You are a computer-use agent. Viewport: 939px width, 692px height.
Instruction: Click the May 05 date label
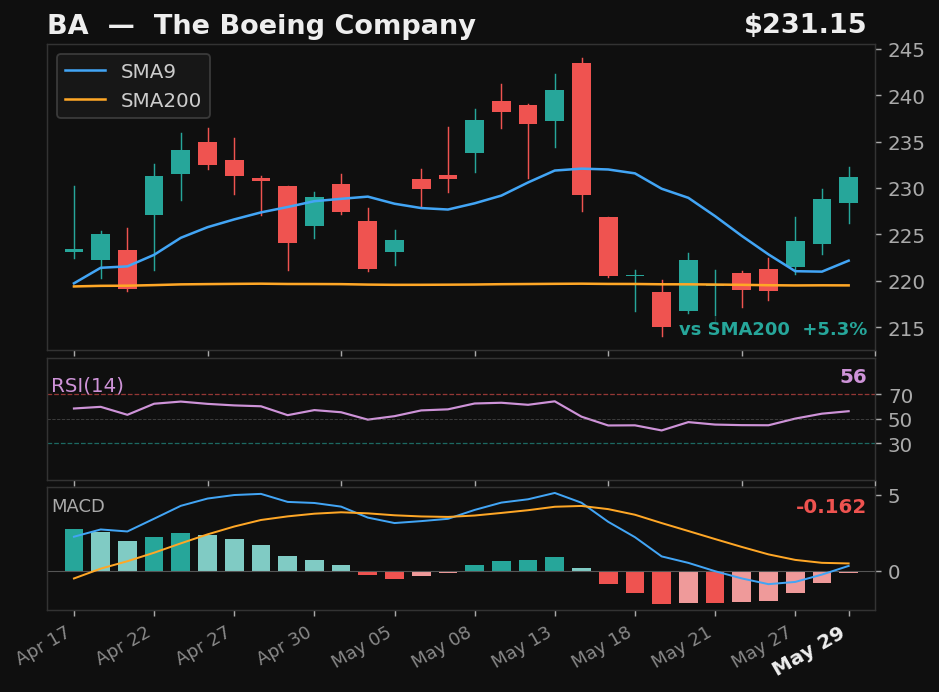pos(361,647)
